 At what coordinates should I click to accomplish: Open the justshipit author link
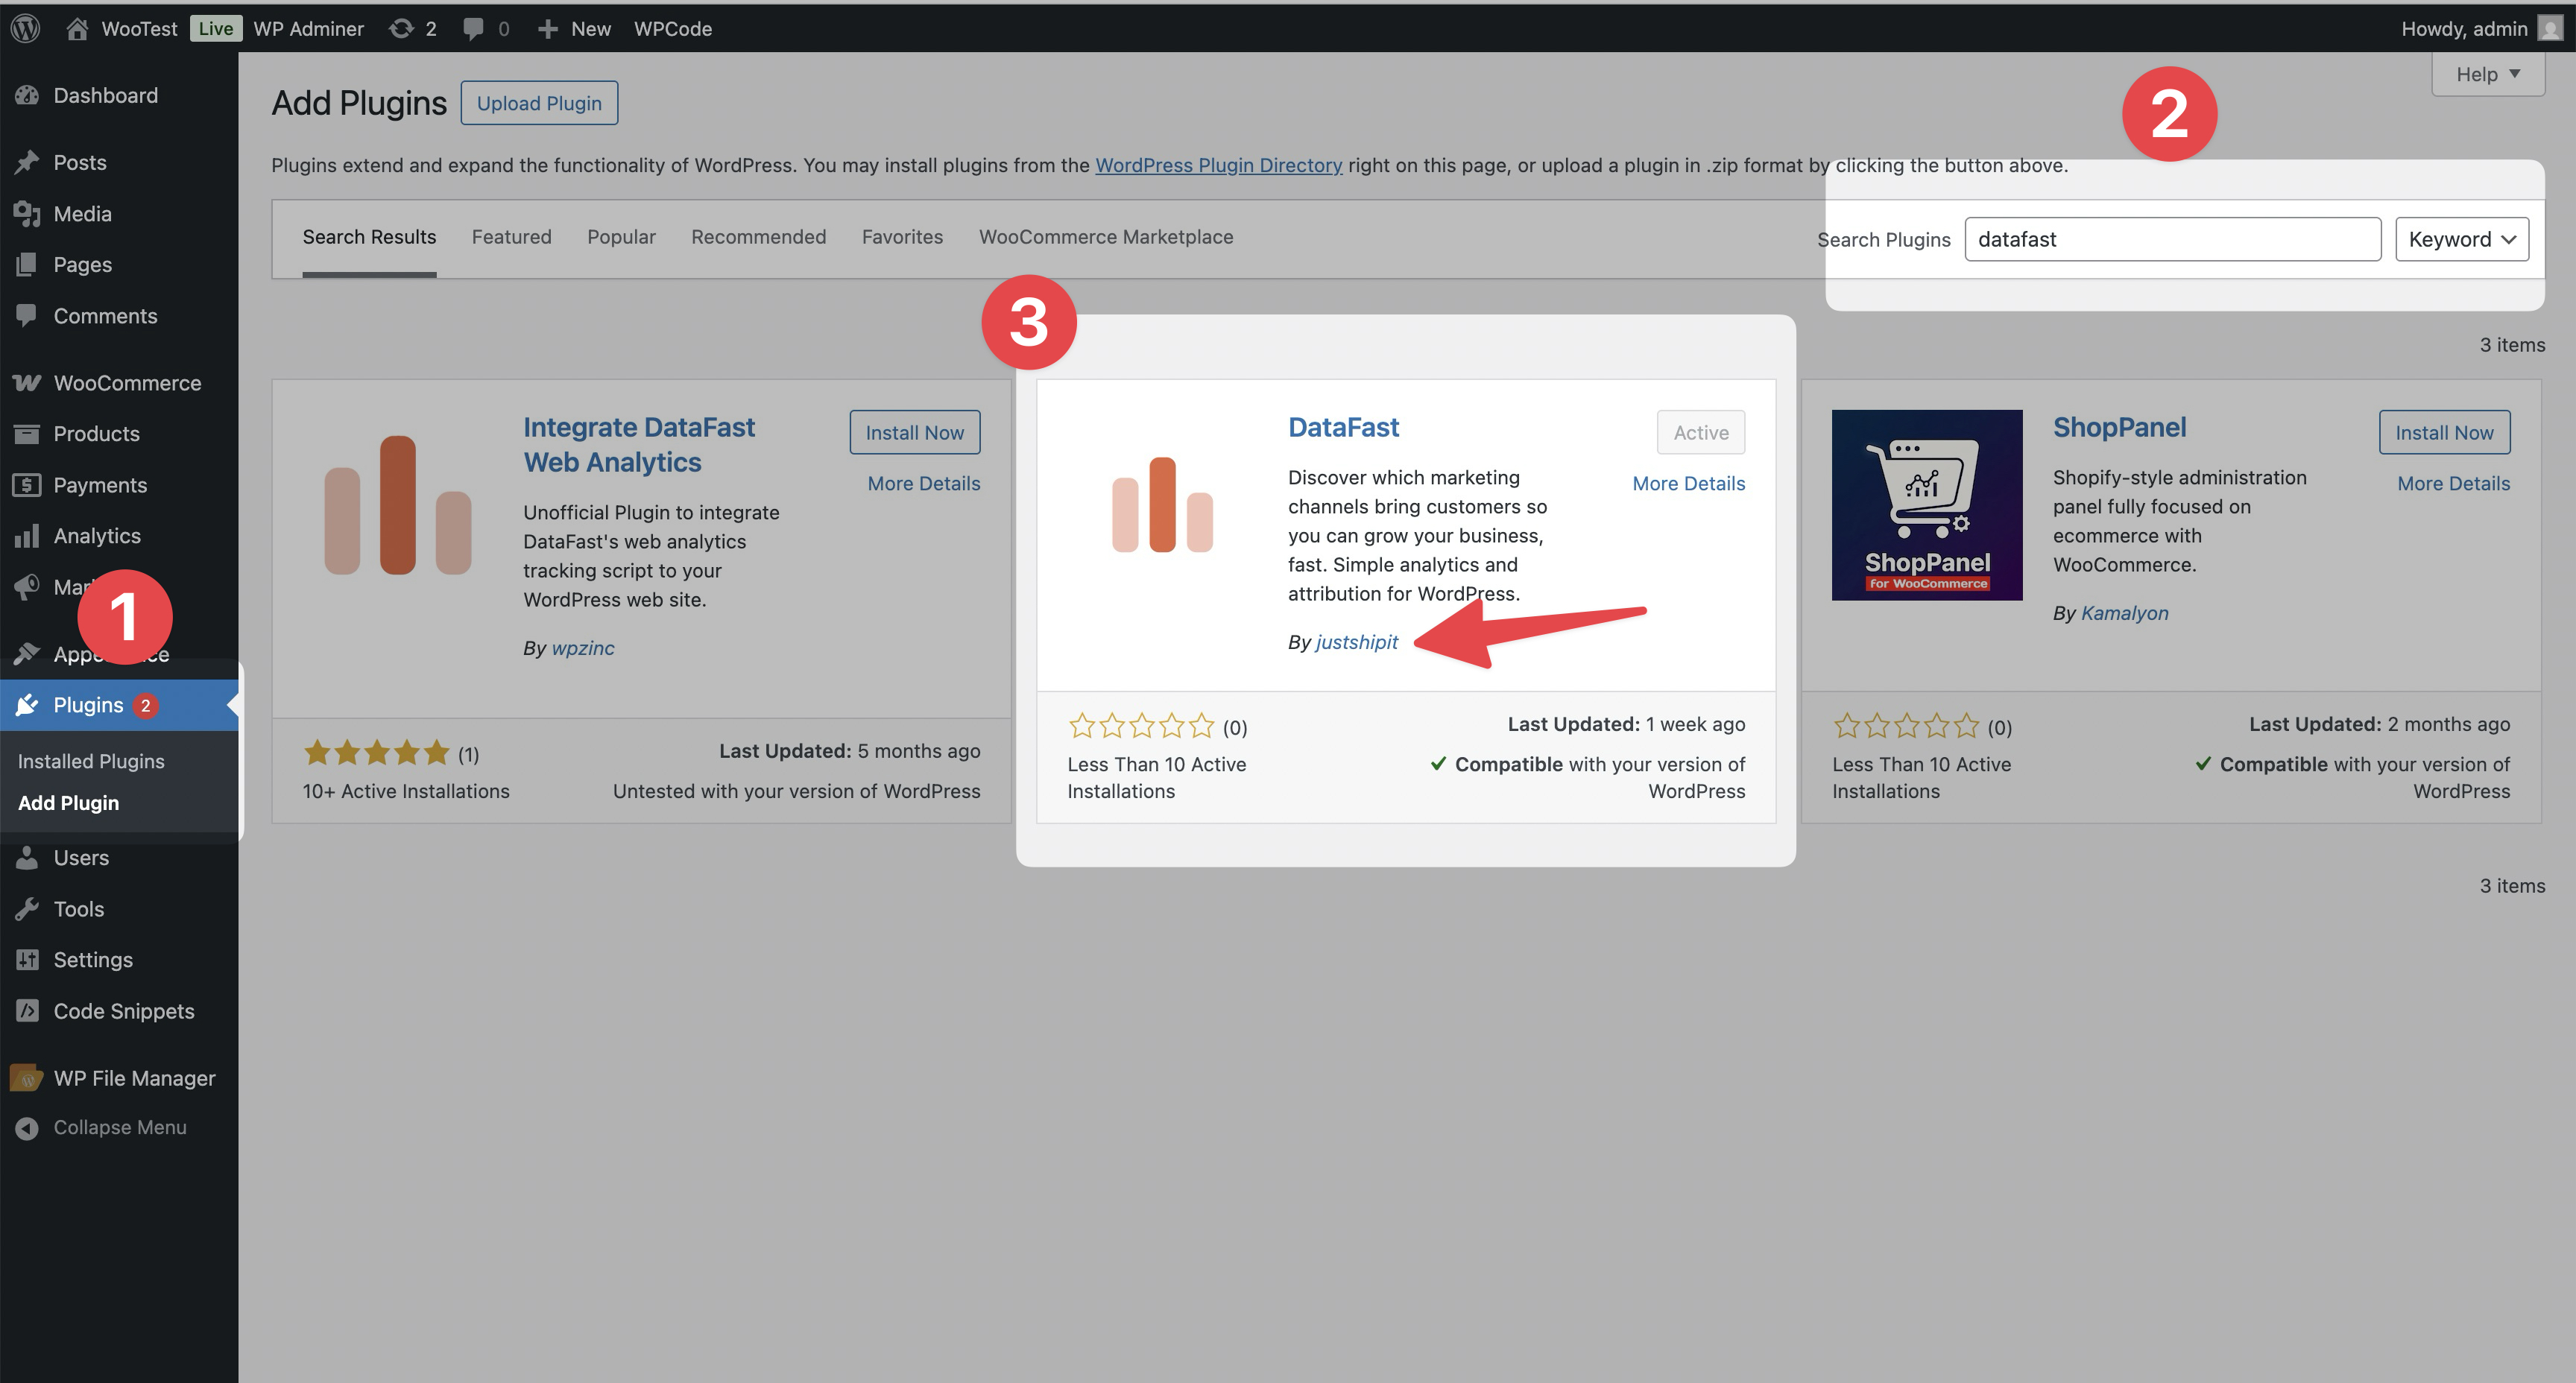coord(1356,642)
